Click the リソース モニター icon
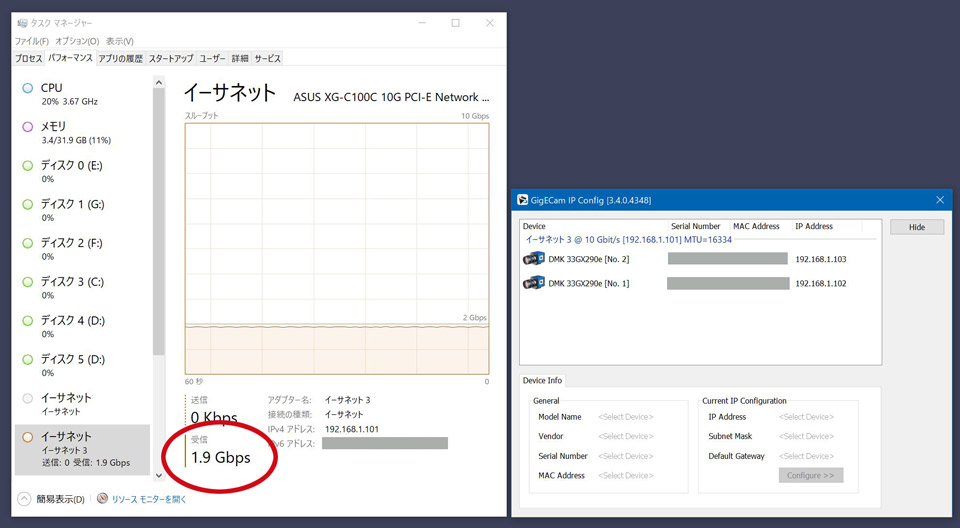Screen dimensions: 960x528 pyautogui.click(x=102, y=499)
